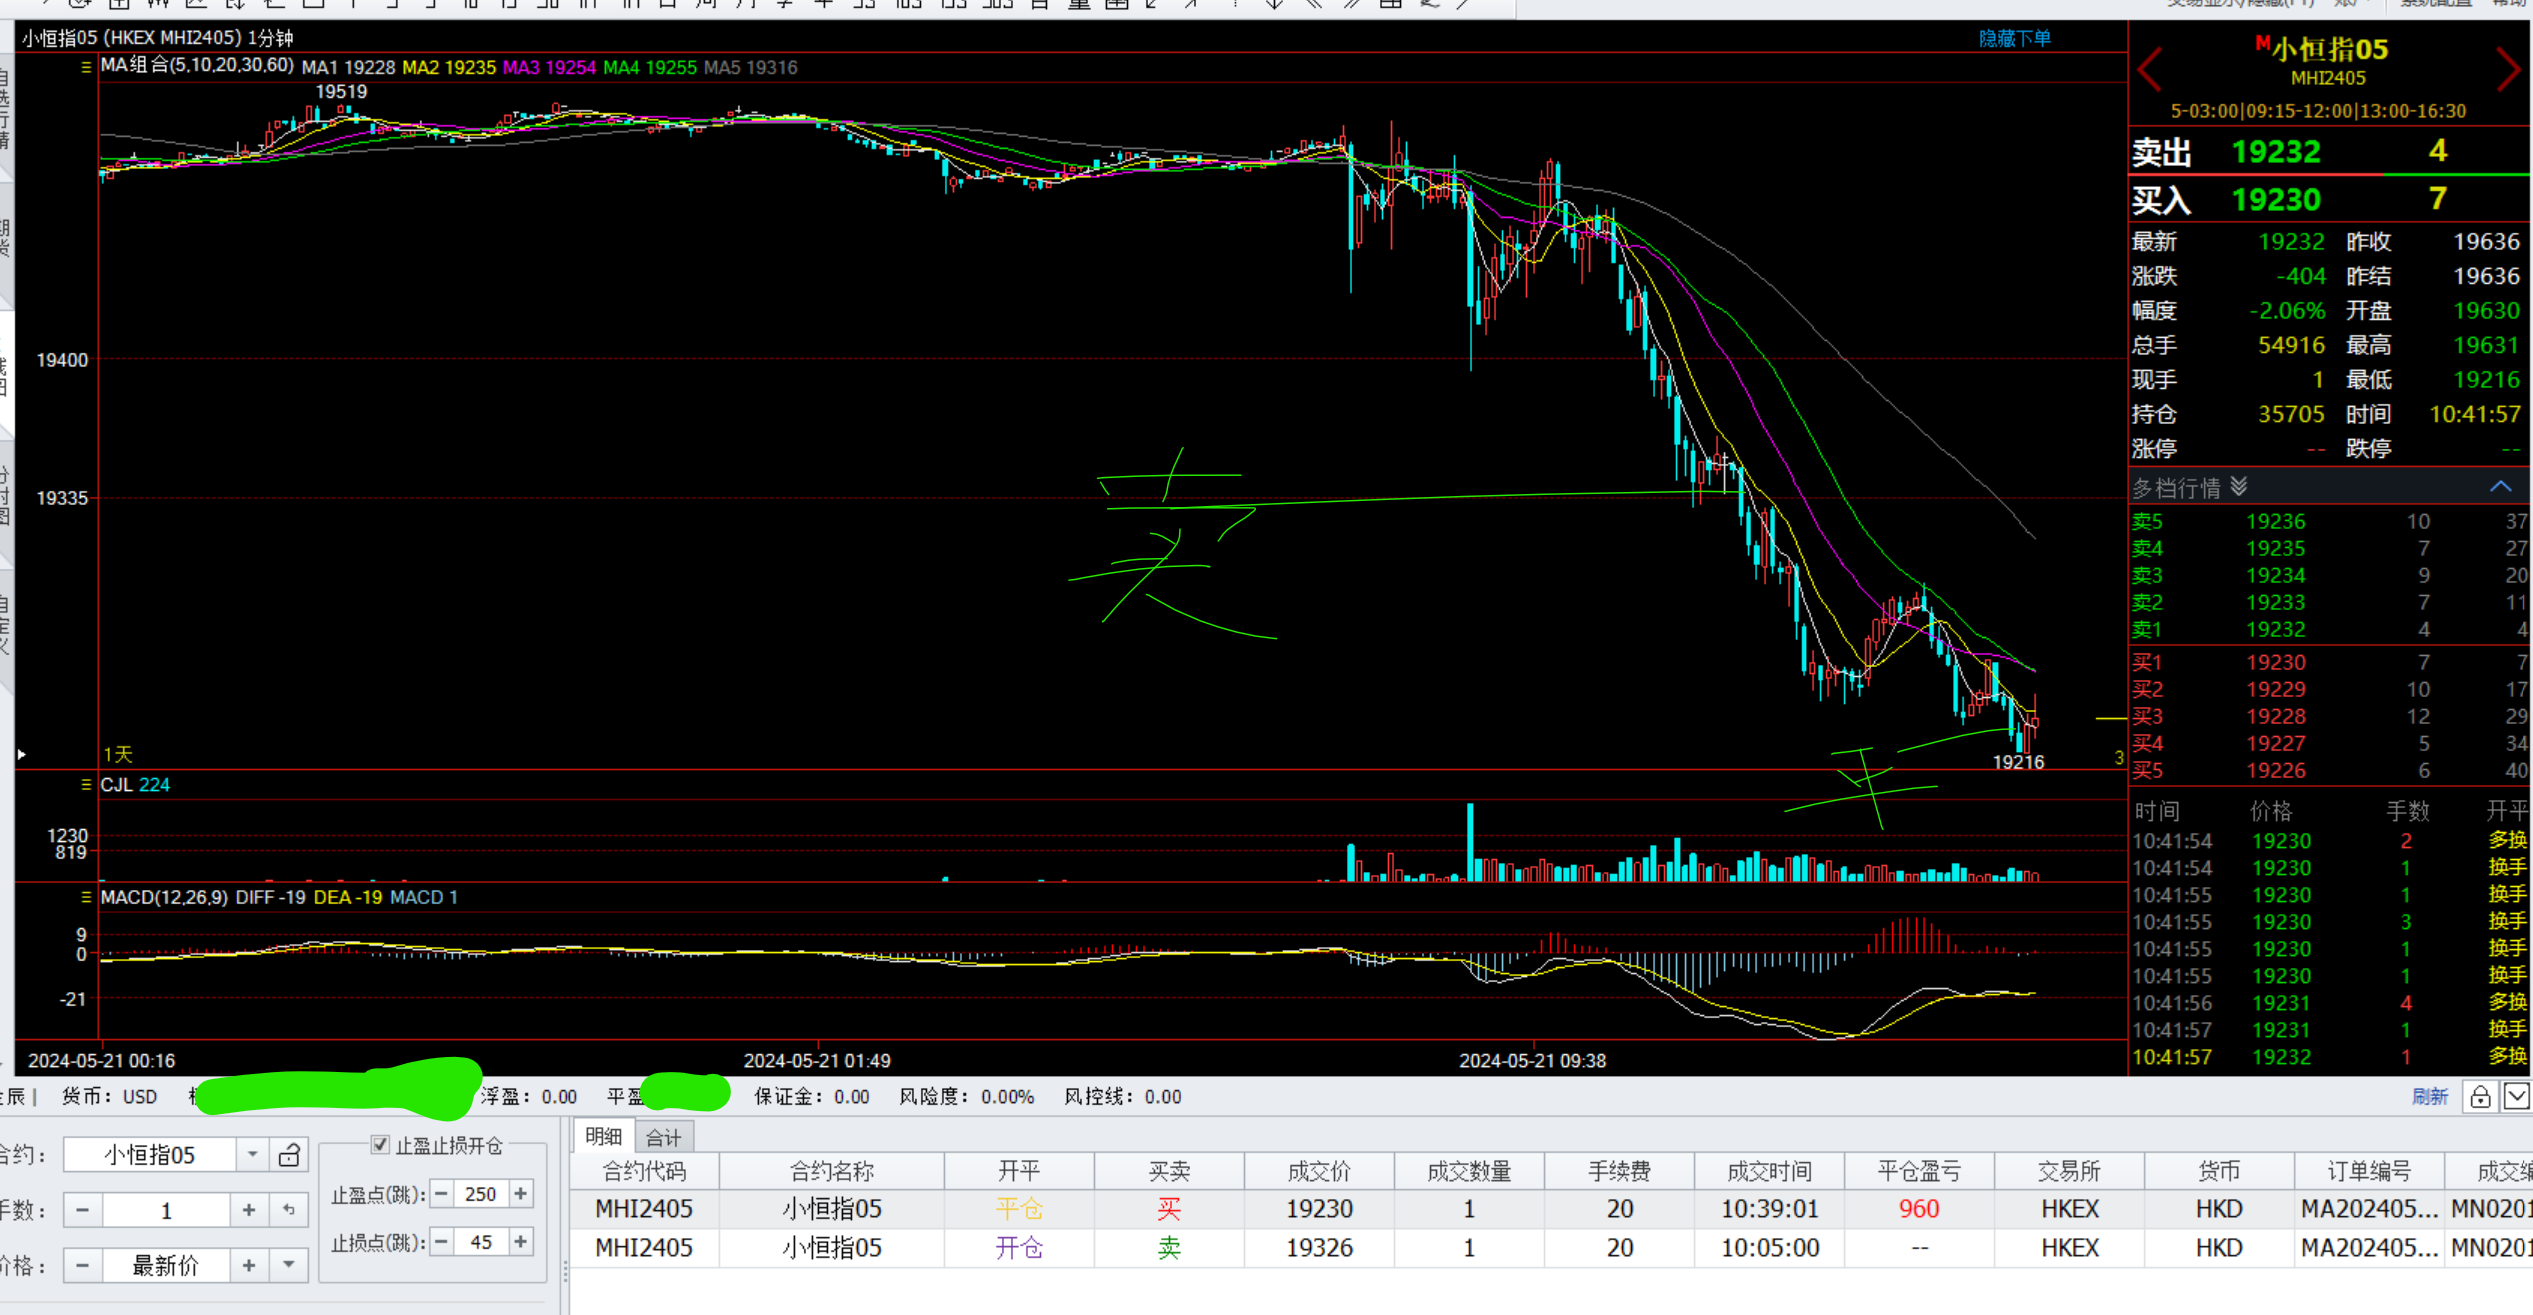Open price type 最新价 dropdown arrow
2533x1315 pixels.
289,1265
